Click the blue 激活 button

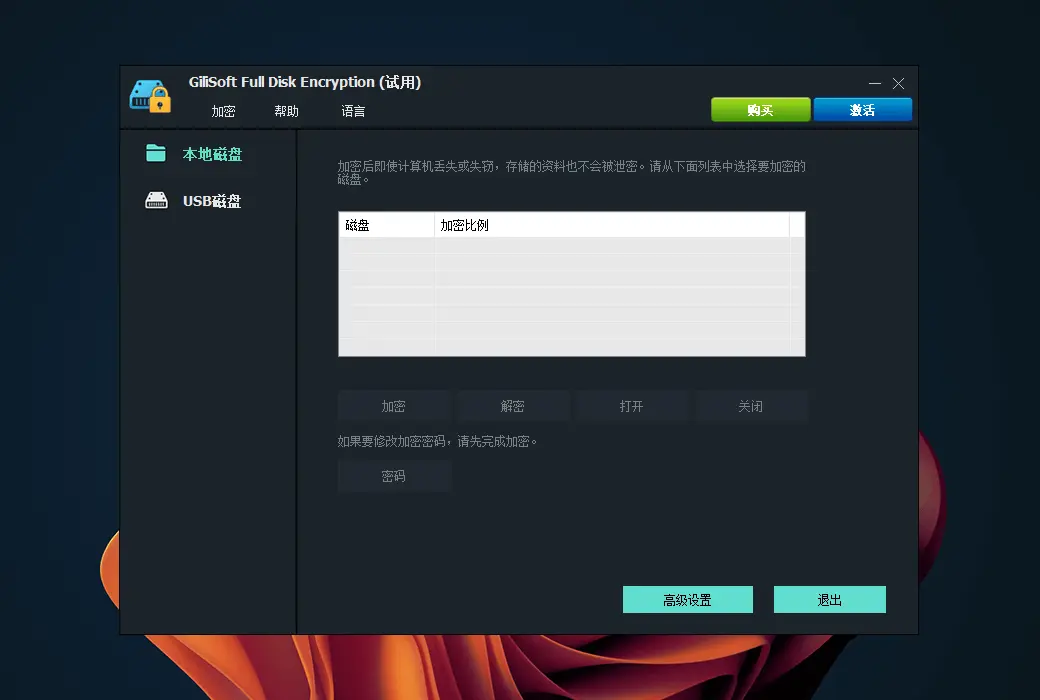tap(862, 109)
